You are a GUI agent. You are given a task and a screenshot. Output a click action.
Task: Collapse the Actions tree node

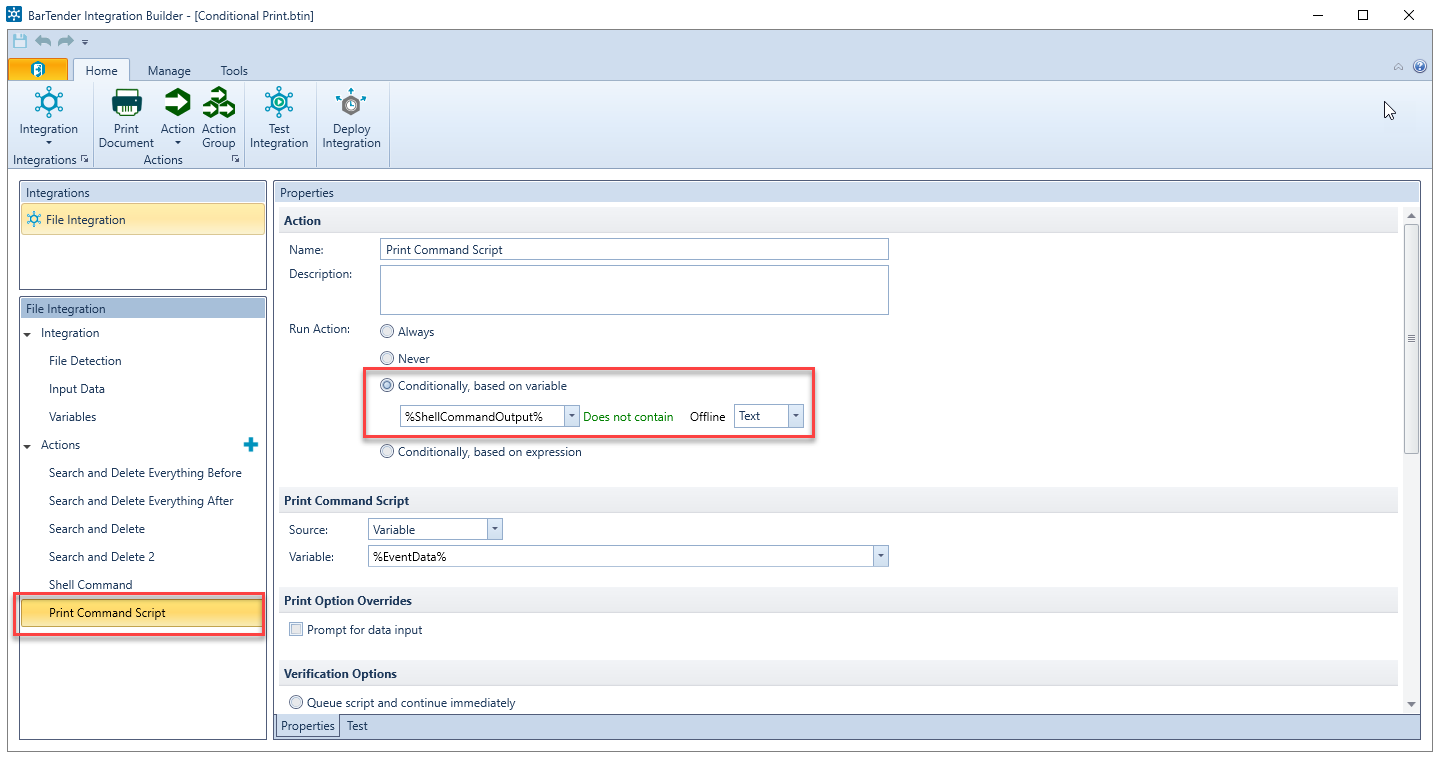[27, 446]
